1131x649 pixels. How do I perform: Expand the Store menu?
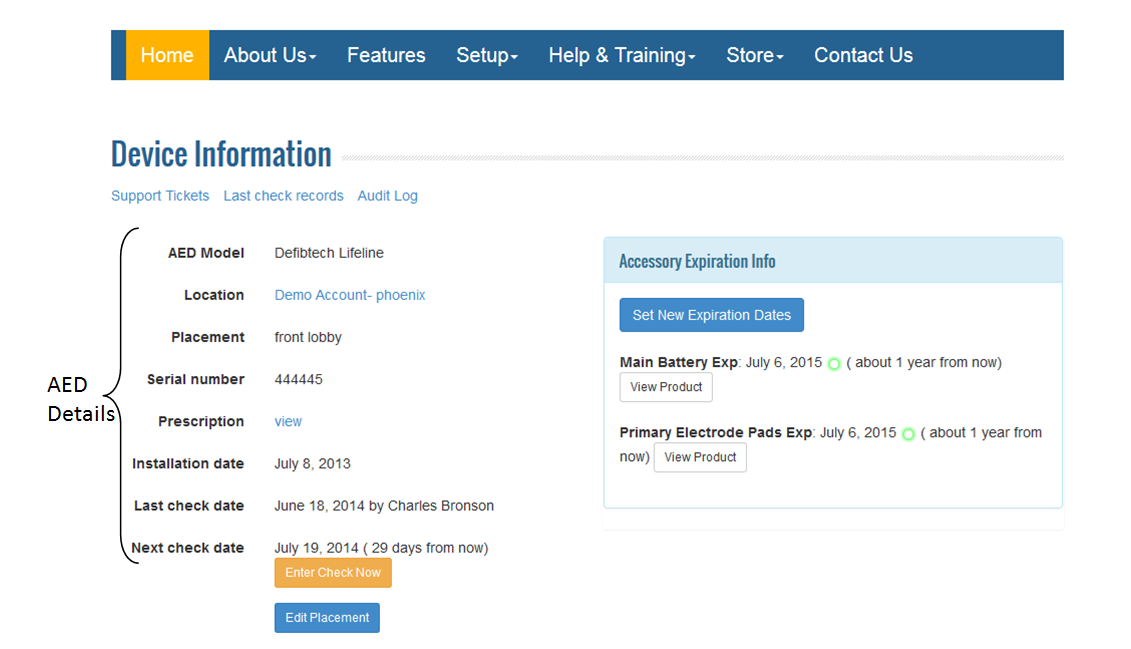point(755,55)
